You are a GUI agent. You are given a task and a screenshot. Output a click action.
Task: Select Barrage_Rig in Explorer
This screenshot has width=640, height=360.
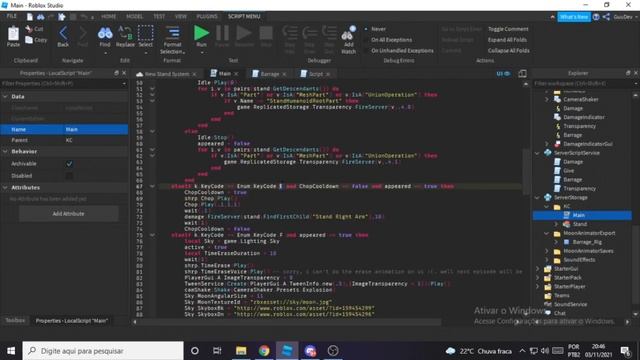point(587,242)
